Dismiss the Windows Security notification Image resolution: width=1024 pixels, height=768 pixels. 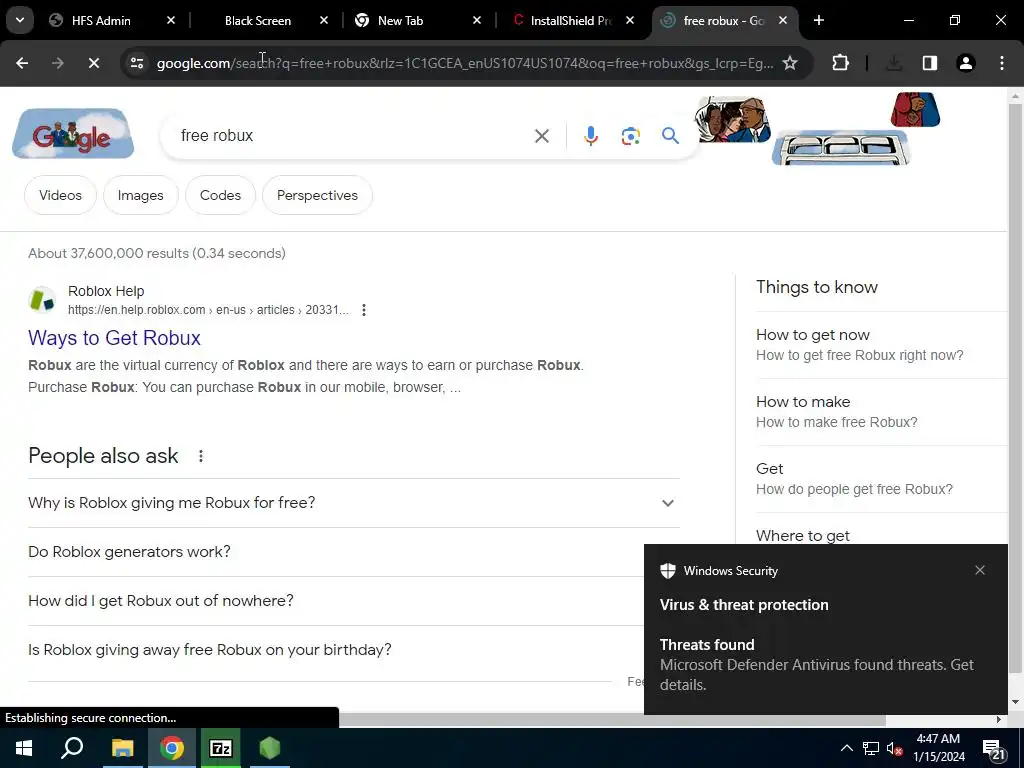coord(980,570)
